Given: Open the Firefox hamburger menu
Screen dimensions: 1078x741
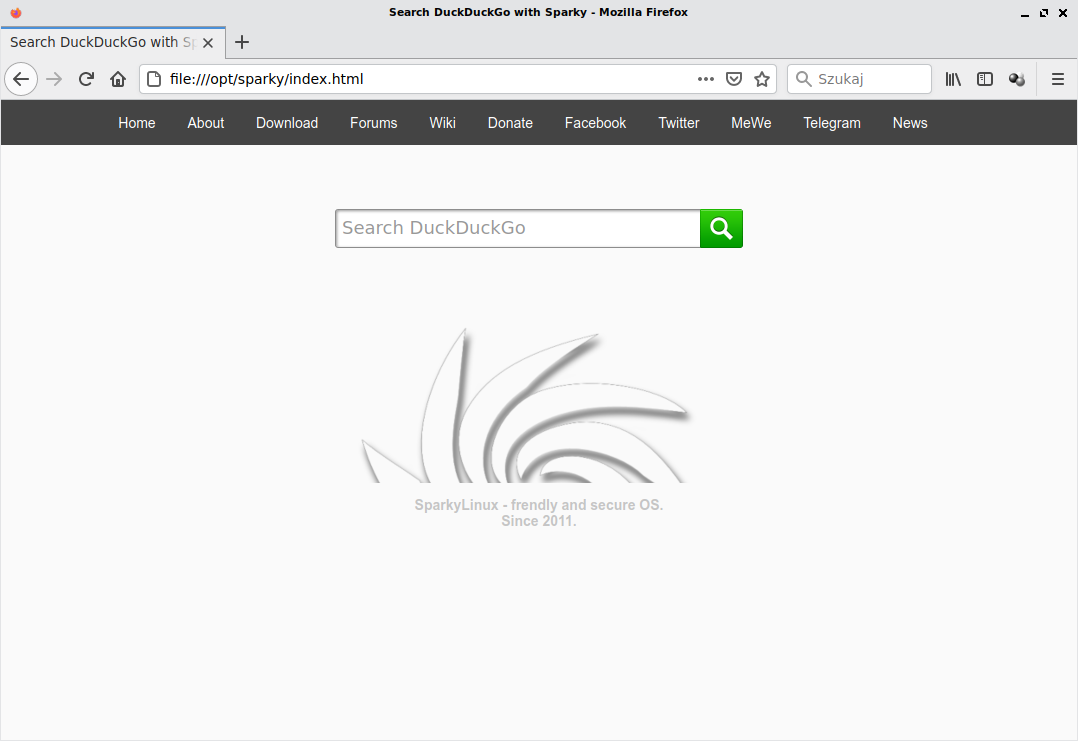Looking at the screenshot, I should (1058, 79).
